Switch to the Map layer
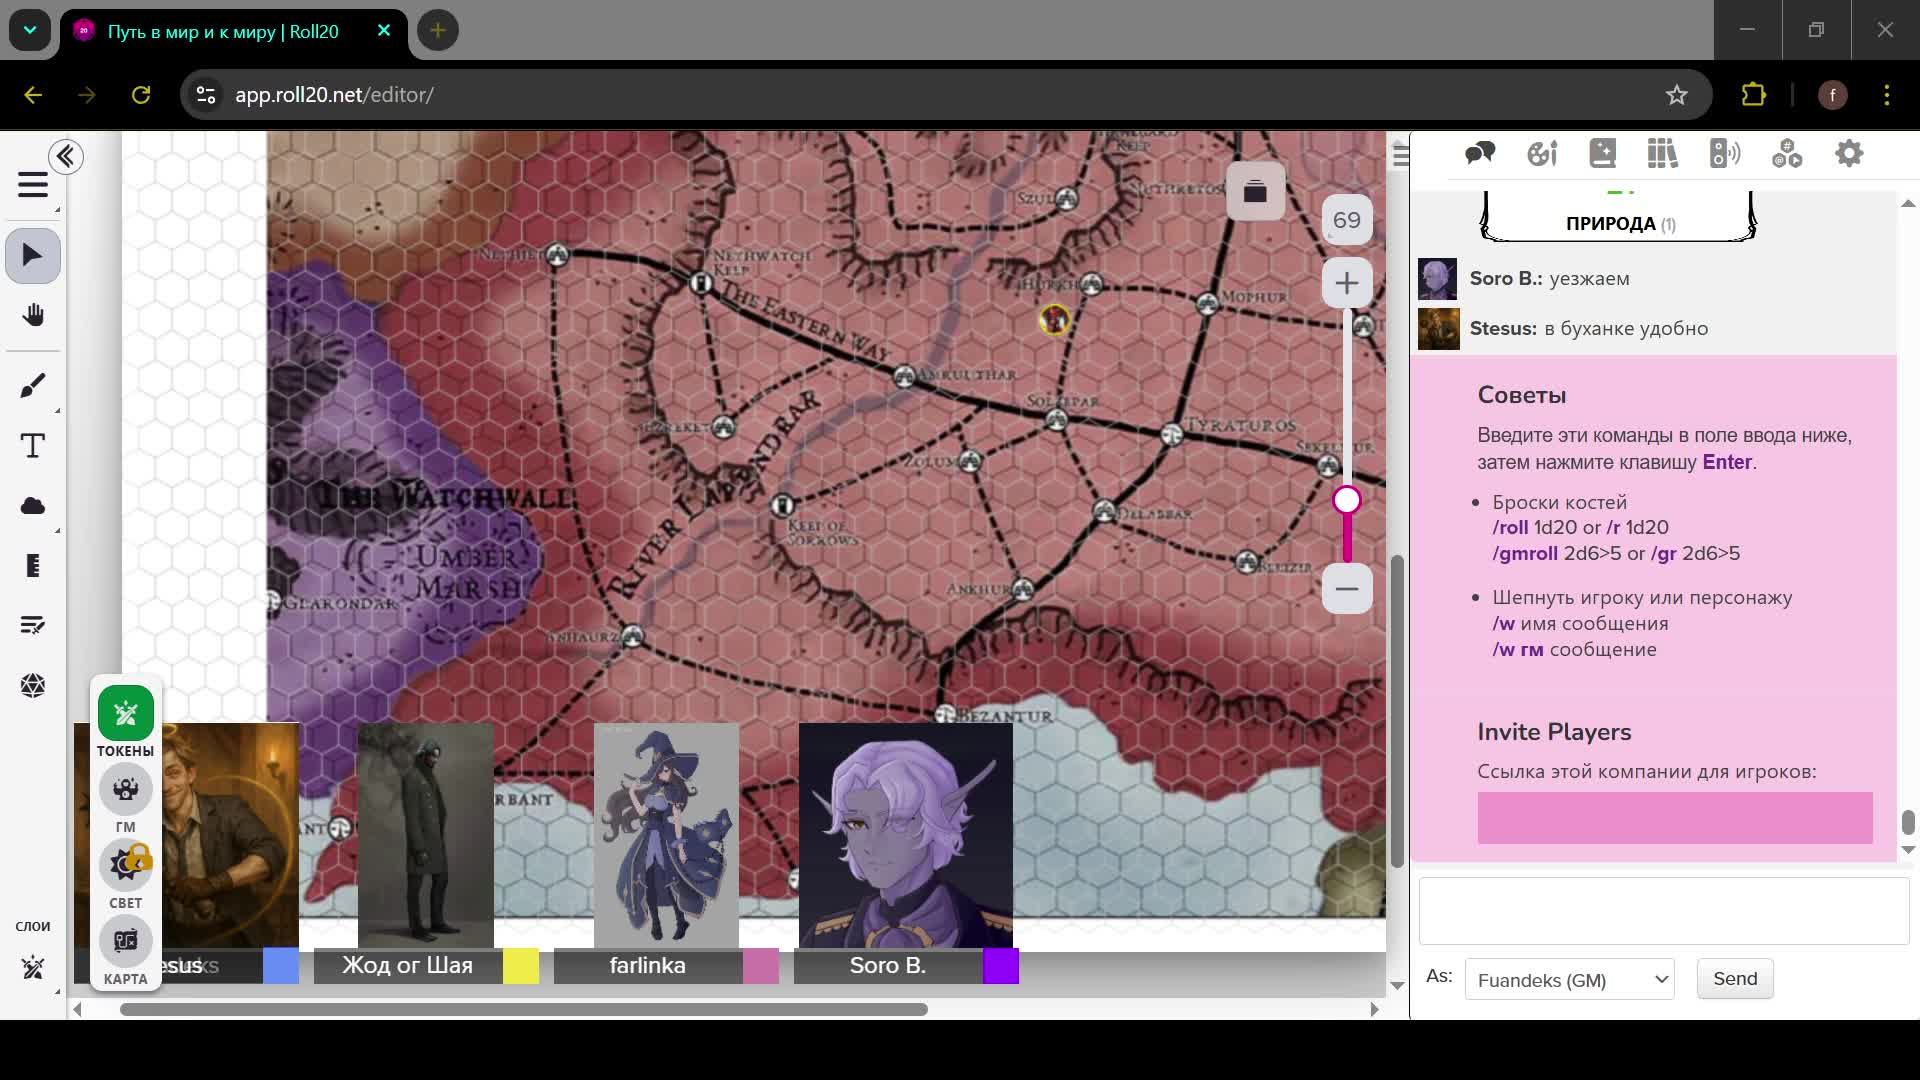 pos(126,942)
